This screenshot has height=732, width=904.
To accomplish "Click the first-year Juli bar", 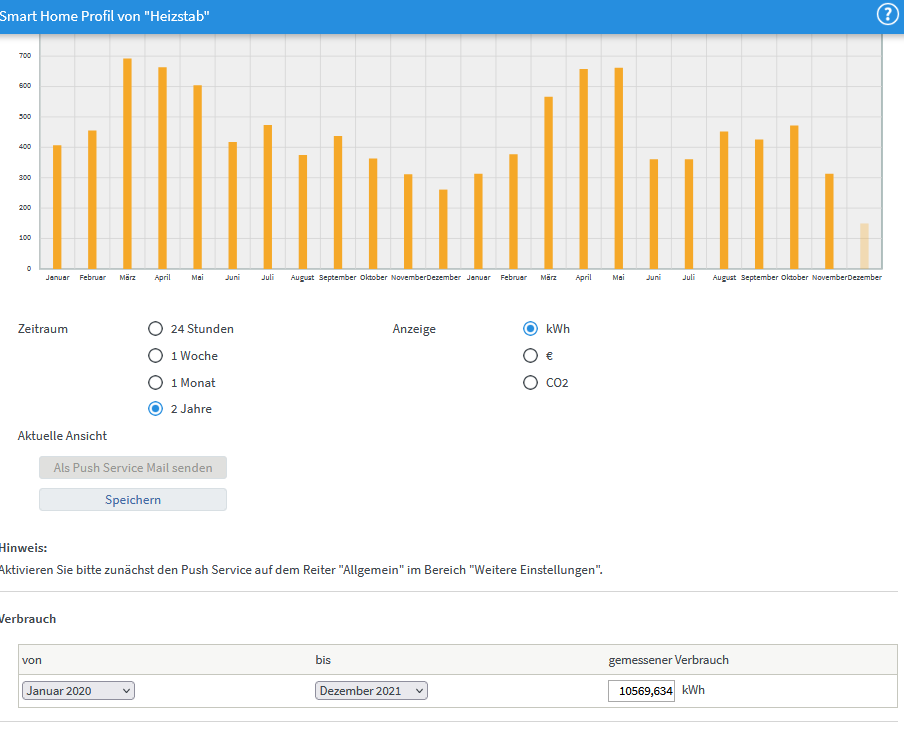I will (x=268, y=197).
